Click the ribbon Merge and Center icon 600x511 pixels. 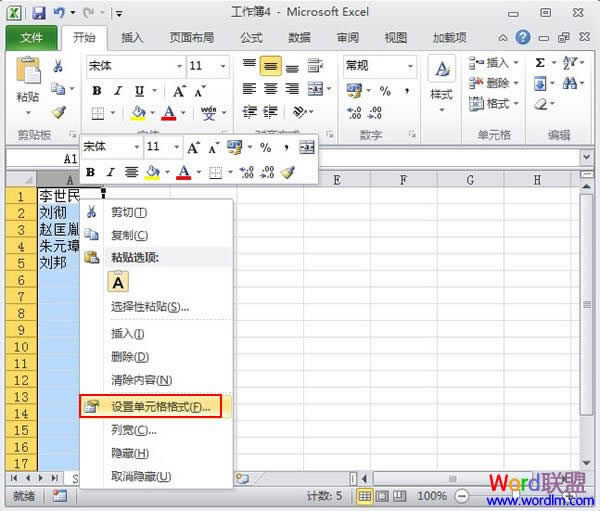(315, 89)
